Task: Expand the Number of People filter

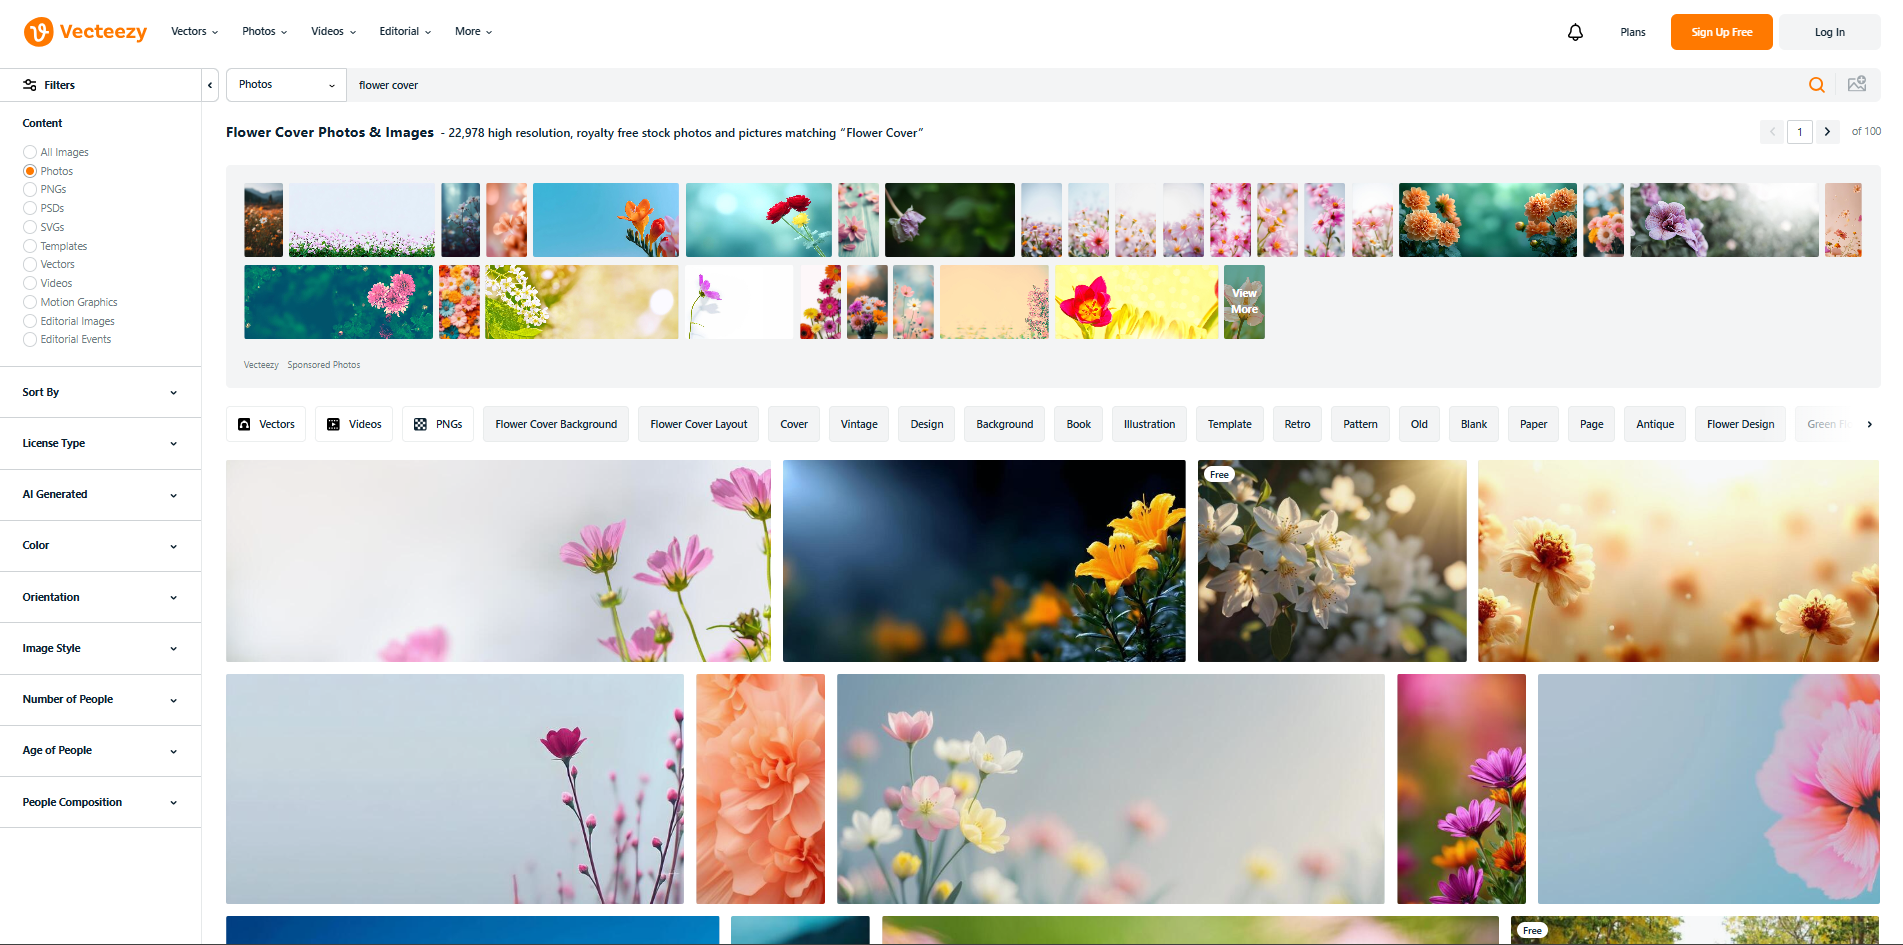Action: [100, 699]
